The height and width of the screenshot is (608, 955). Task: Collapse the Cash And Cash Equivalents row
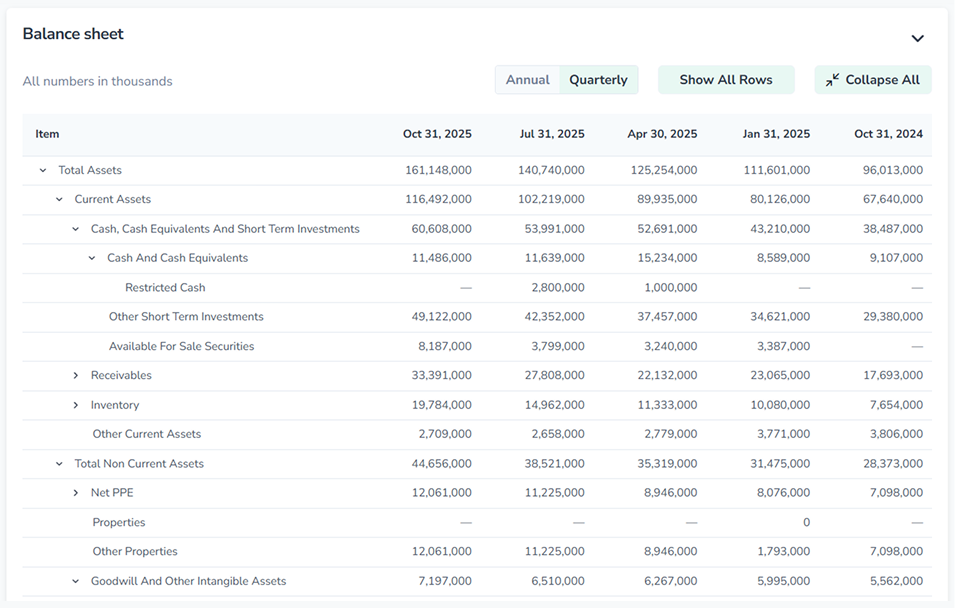92,258
